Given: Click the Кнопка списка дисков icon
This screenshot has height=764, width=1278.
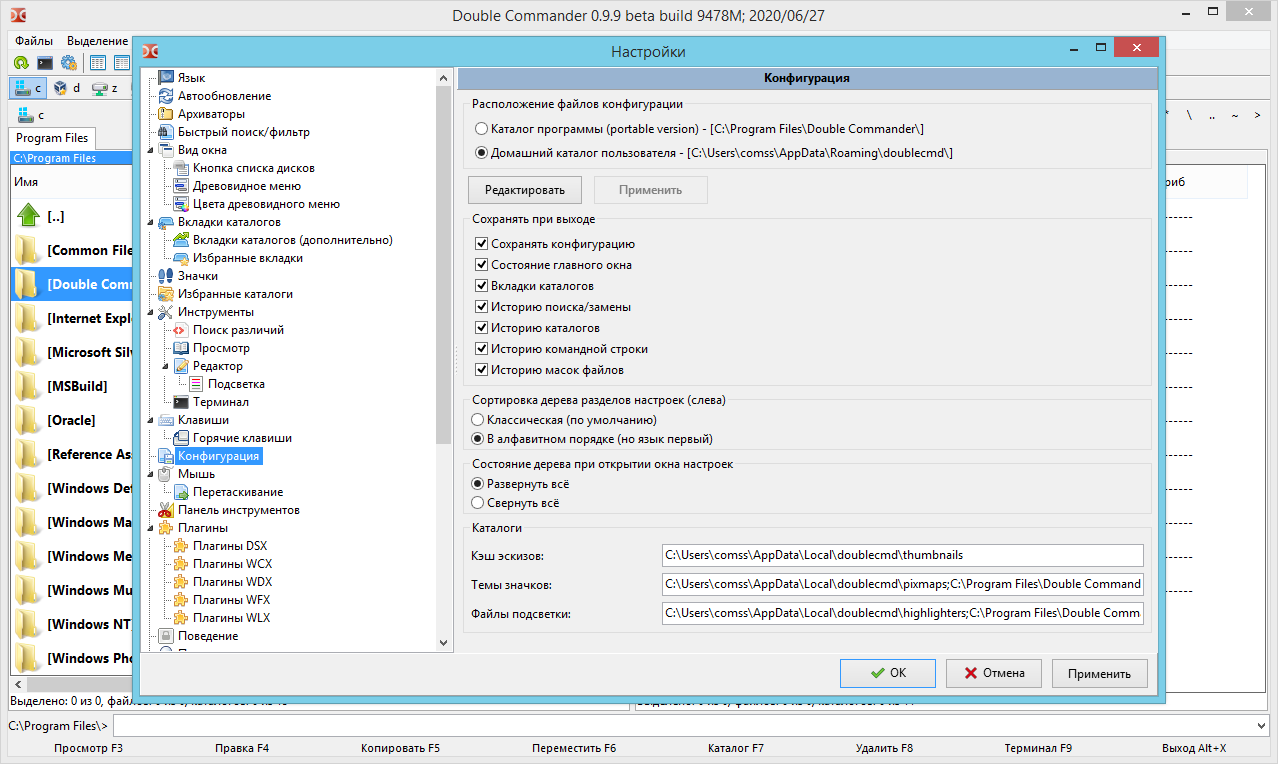Looking at the screenshot, I should [181, 168].
